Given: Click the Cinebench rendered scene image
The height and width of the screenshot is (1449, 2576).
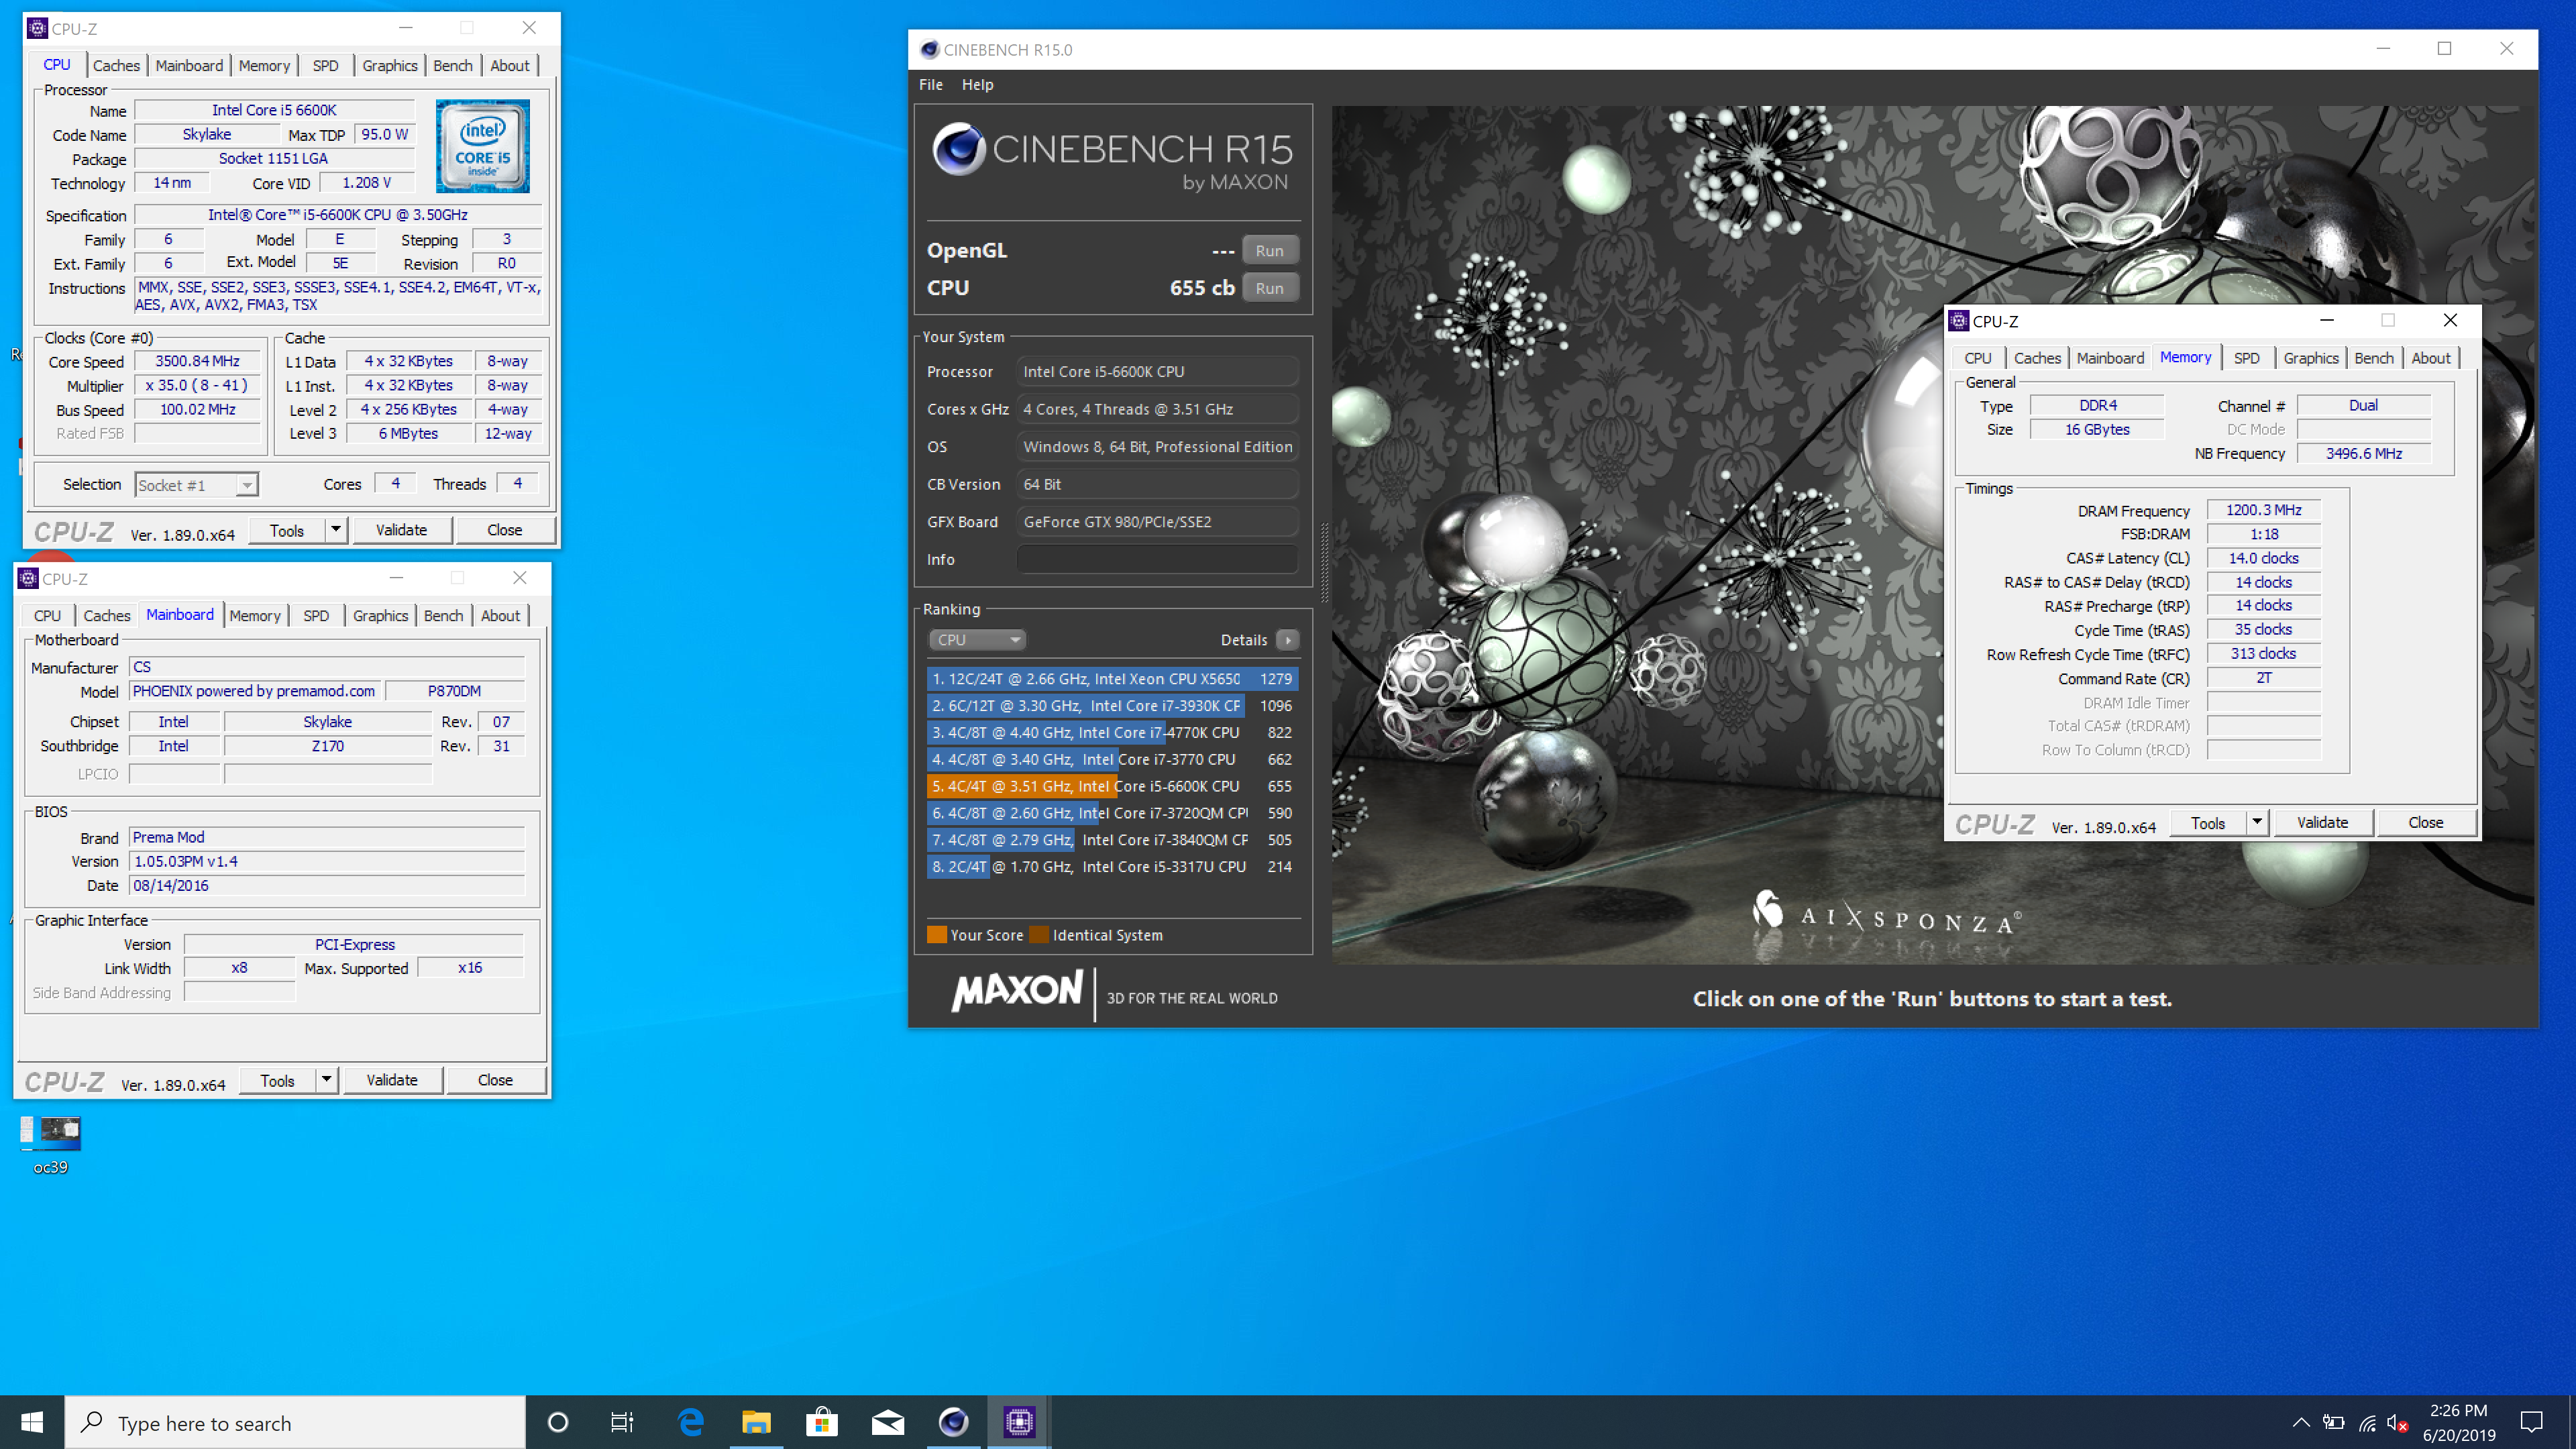Looking at the screenshot, I should coord(1932,535).
